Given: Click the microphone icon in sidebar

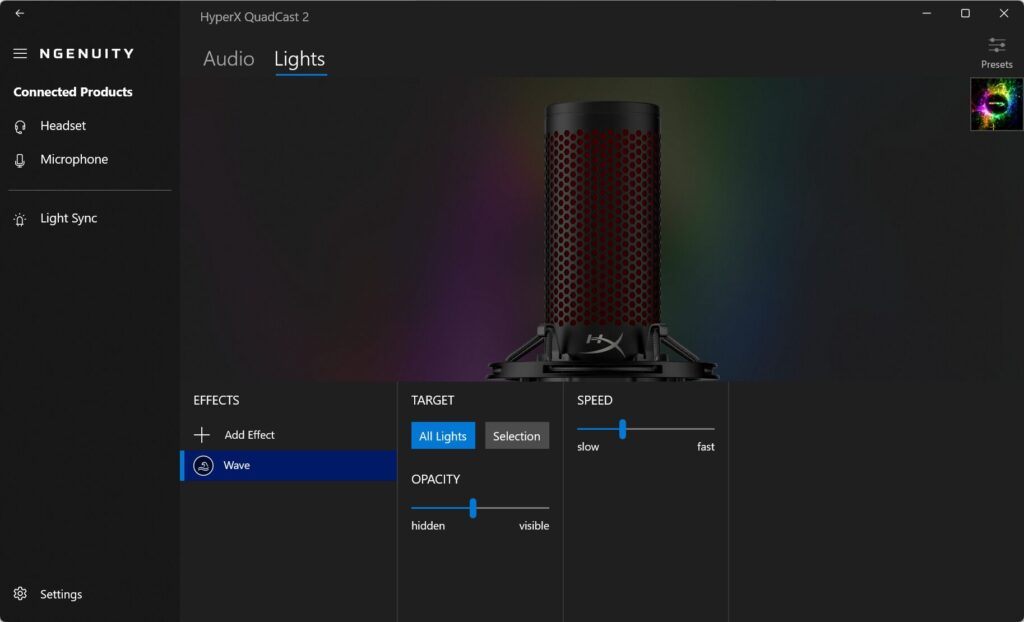Looking at the screenshot, I should [20, 161].
